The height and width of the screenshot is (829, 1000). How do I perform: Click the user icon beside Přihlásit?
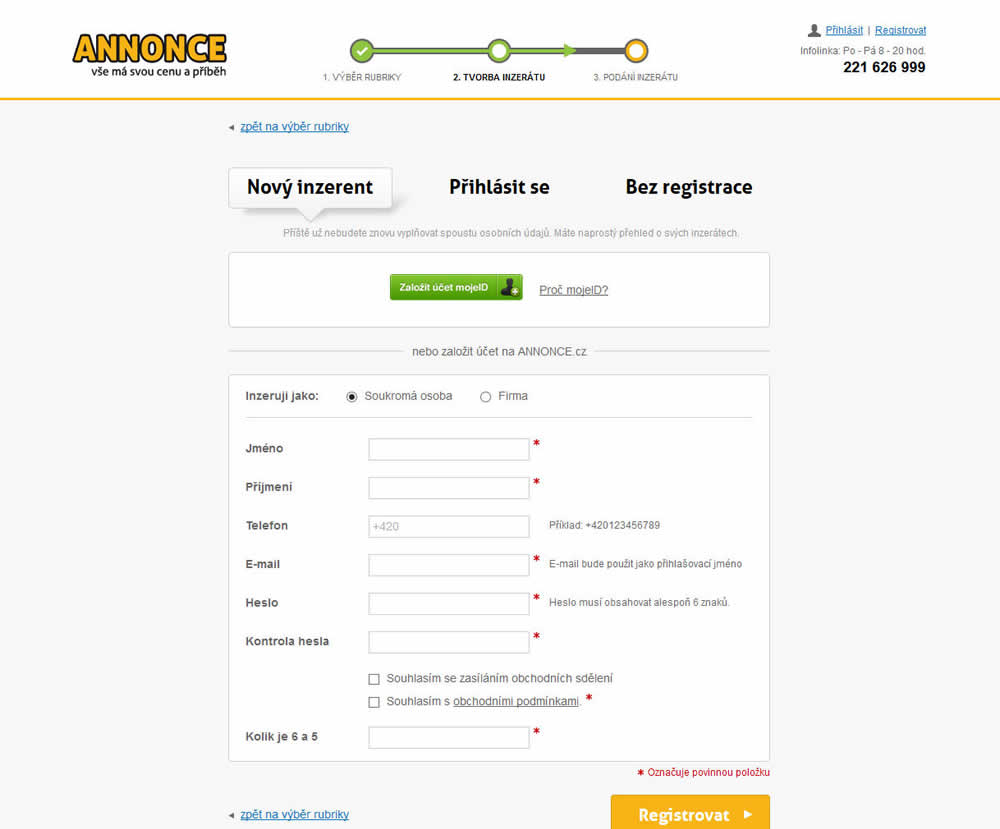tap(814, 30)
